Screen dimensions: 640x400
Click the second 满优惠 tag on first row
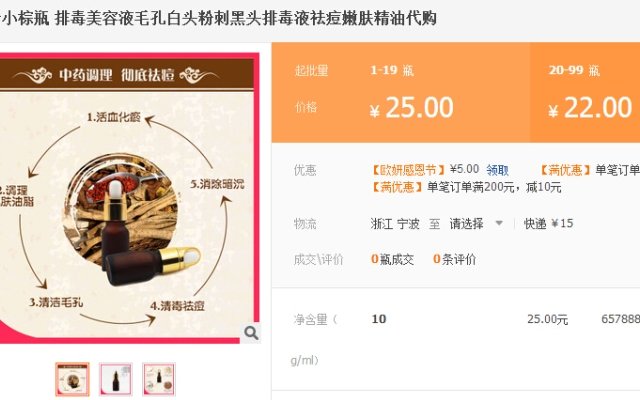pos(566,170)
